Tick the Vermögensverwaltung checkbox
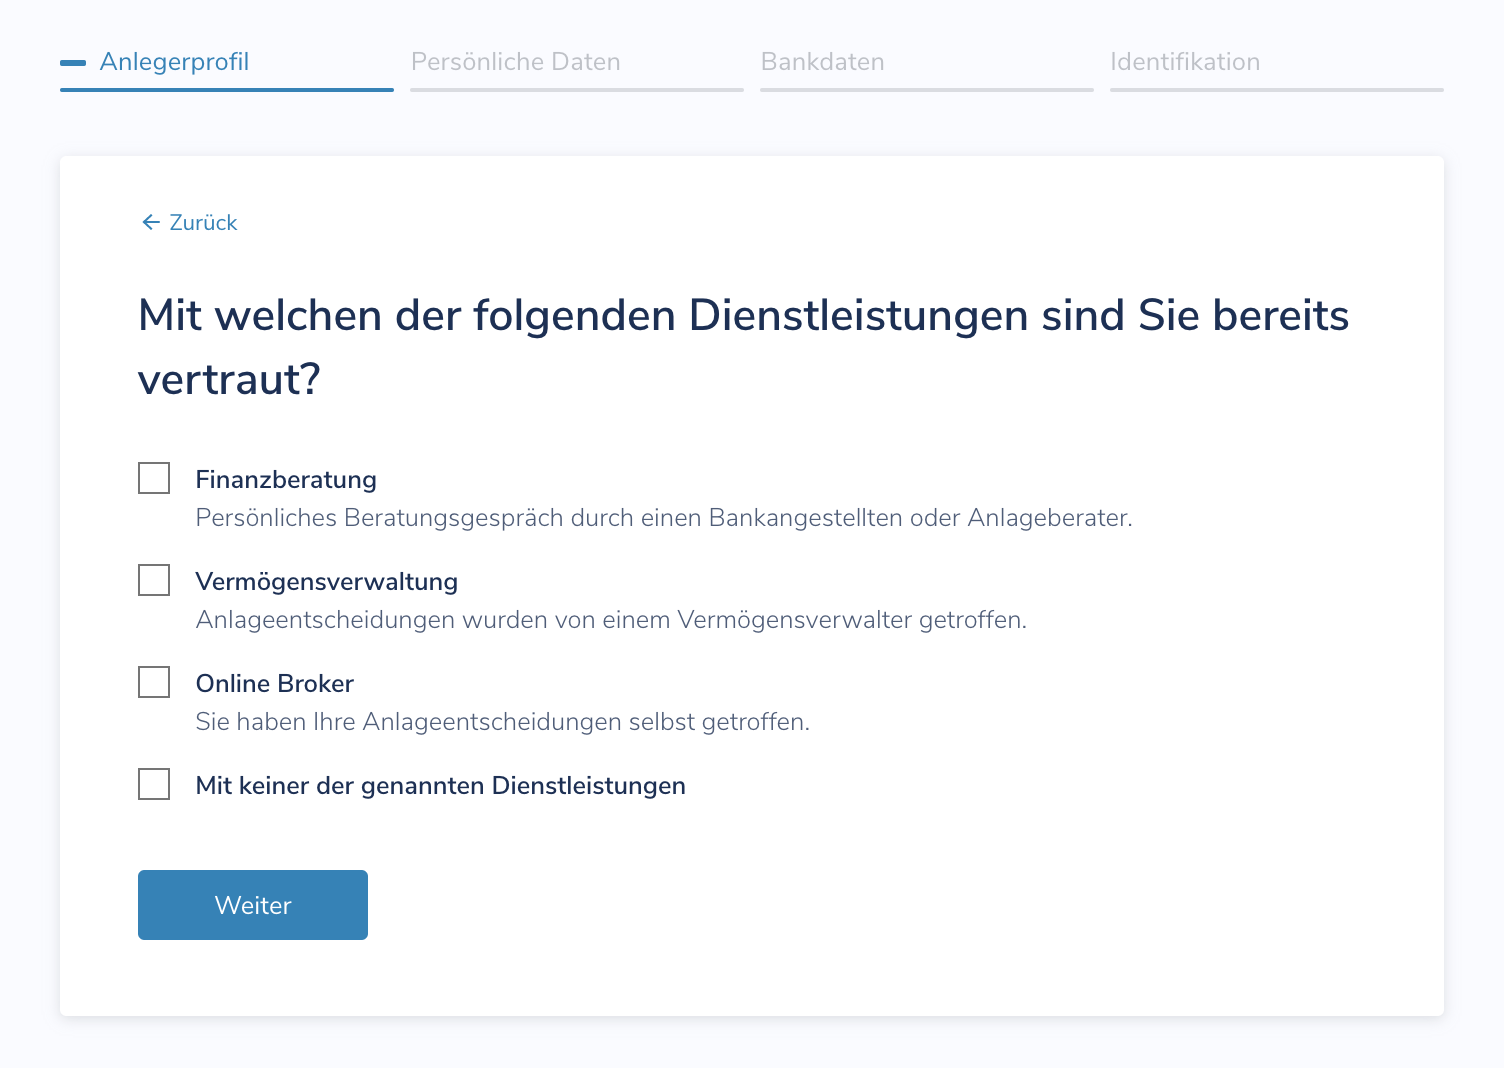This screenshot has width=1504, height=1068. pos(154,580)
